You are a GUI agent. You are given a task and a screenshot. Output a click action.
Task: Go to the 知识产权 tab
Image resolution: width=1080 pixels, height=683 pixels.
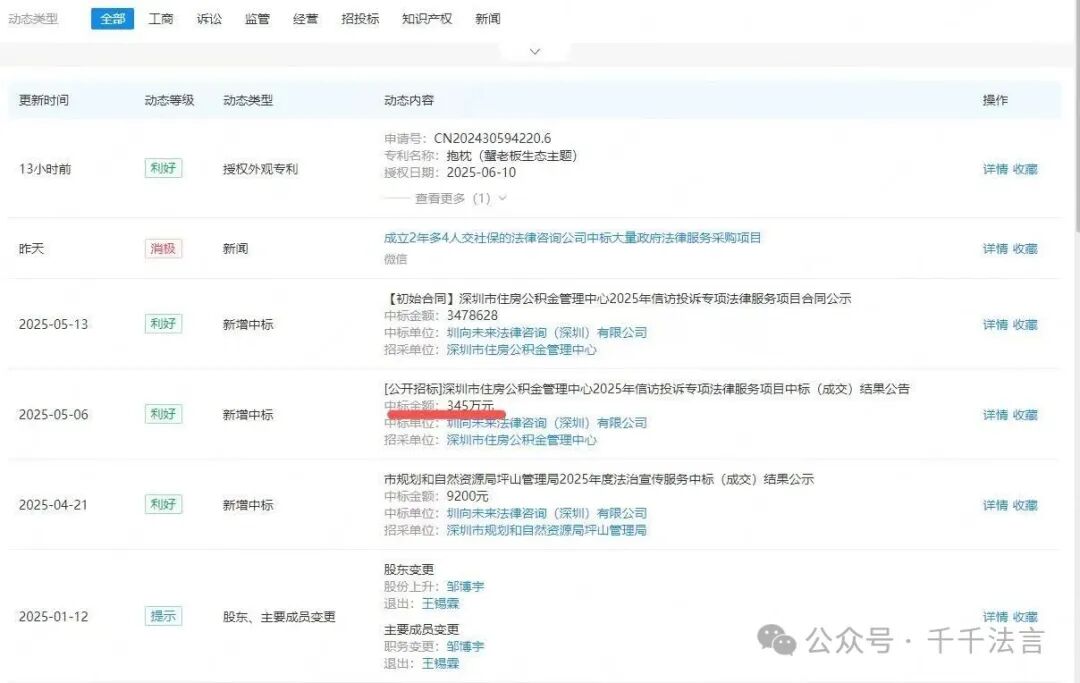point(427,19)
